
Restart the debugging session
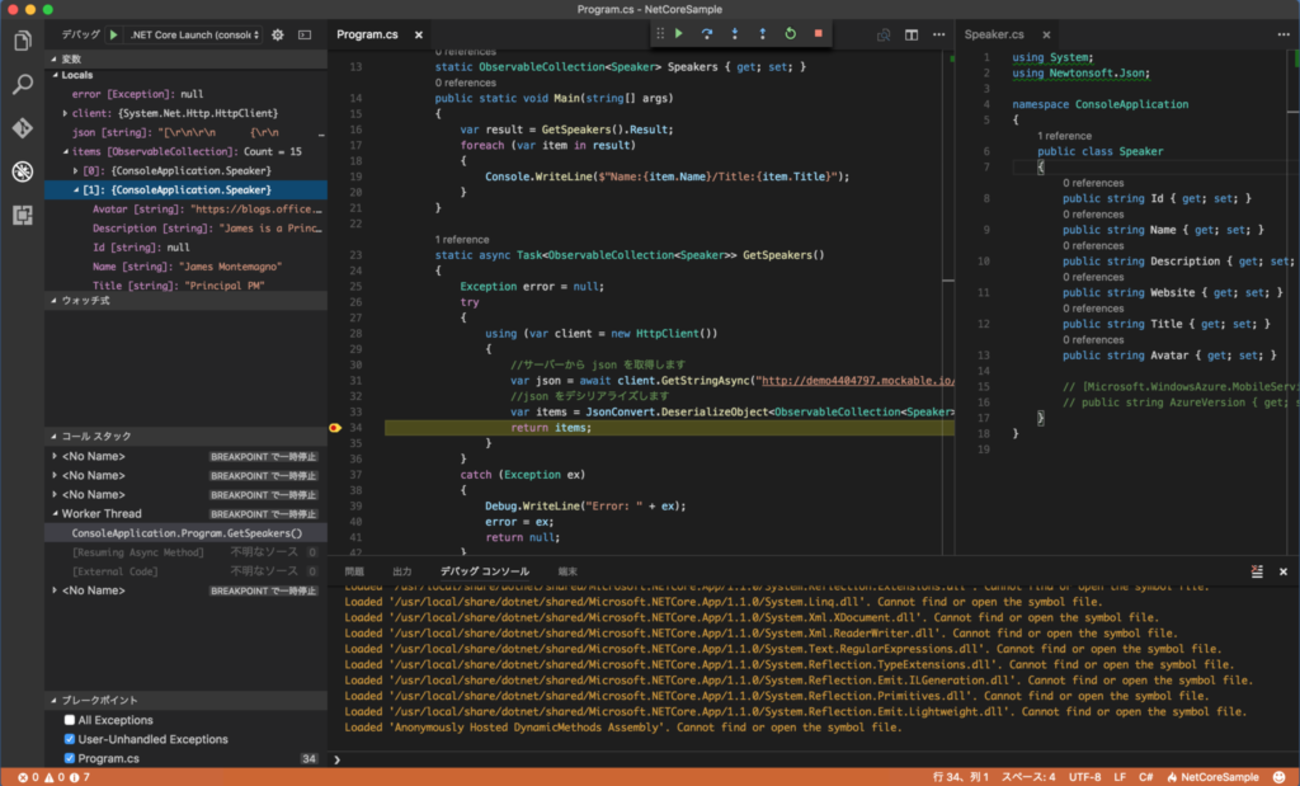click(x=790, y=34)
